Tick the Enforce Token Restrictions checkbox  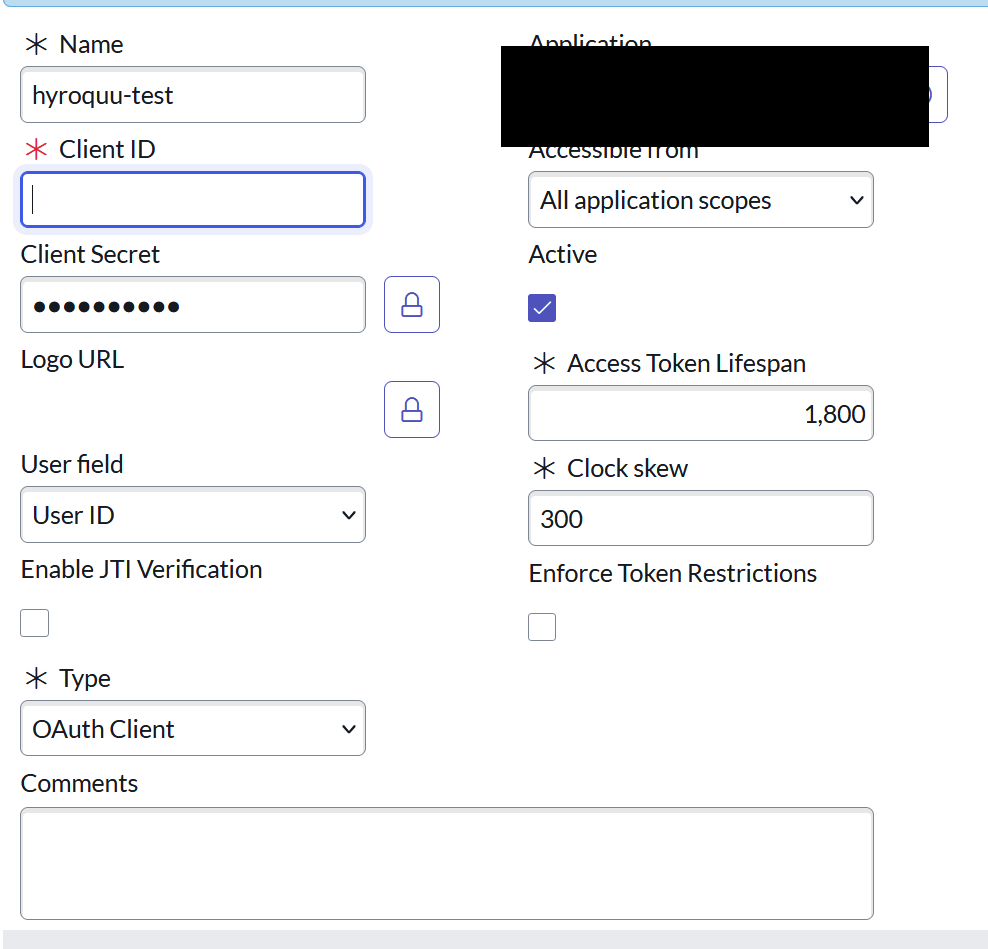[542, 627]
